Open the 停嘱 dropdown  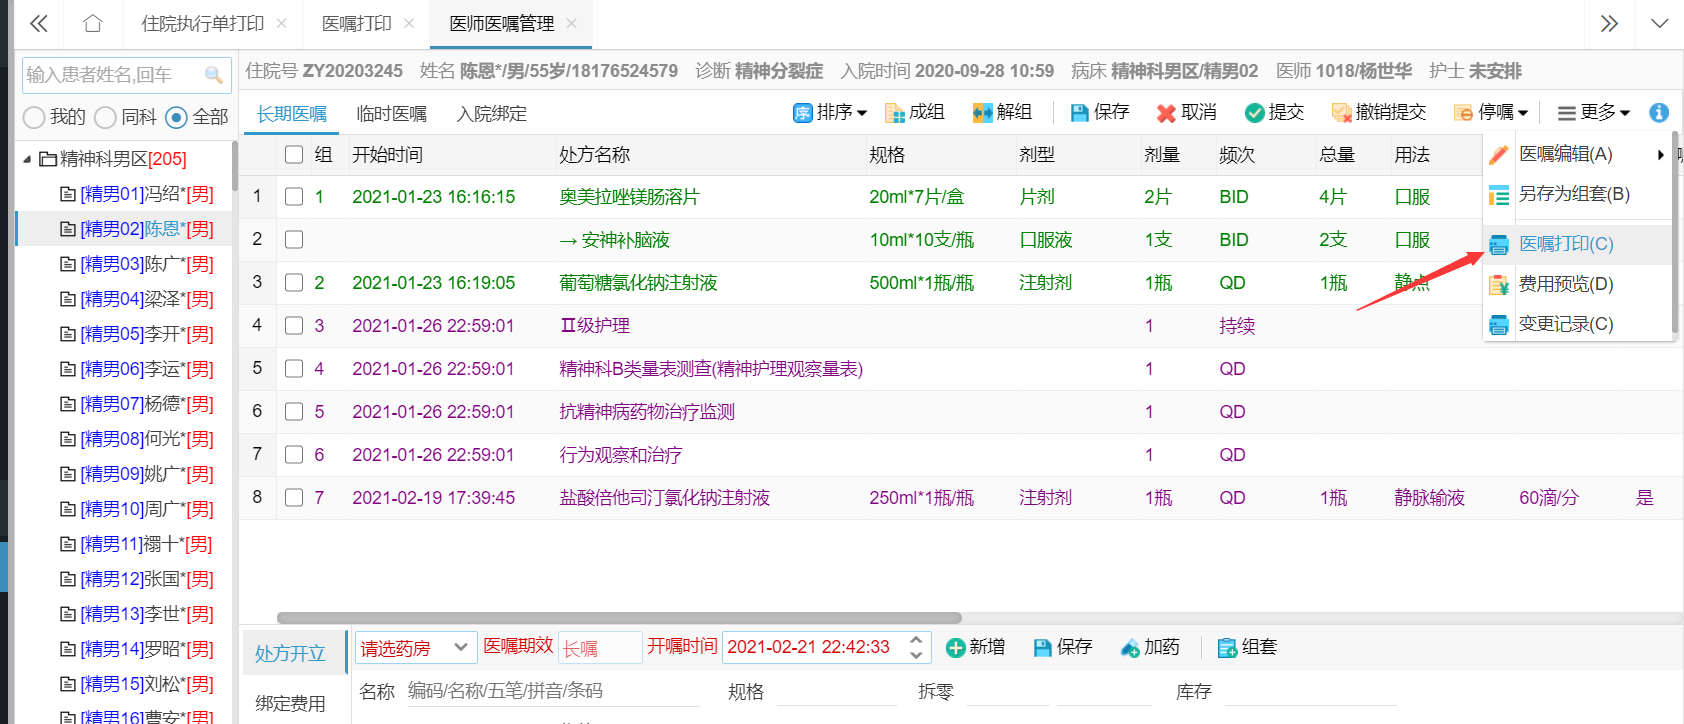coord(1491,112)
